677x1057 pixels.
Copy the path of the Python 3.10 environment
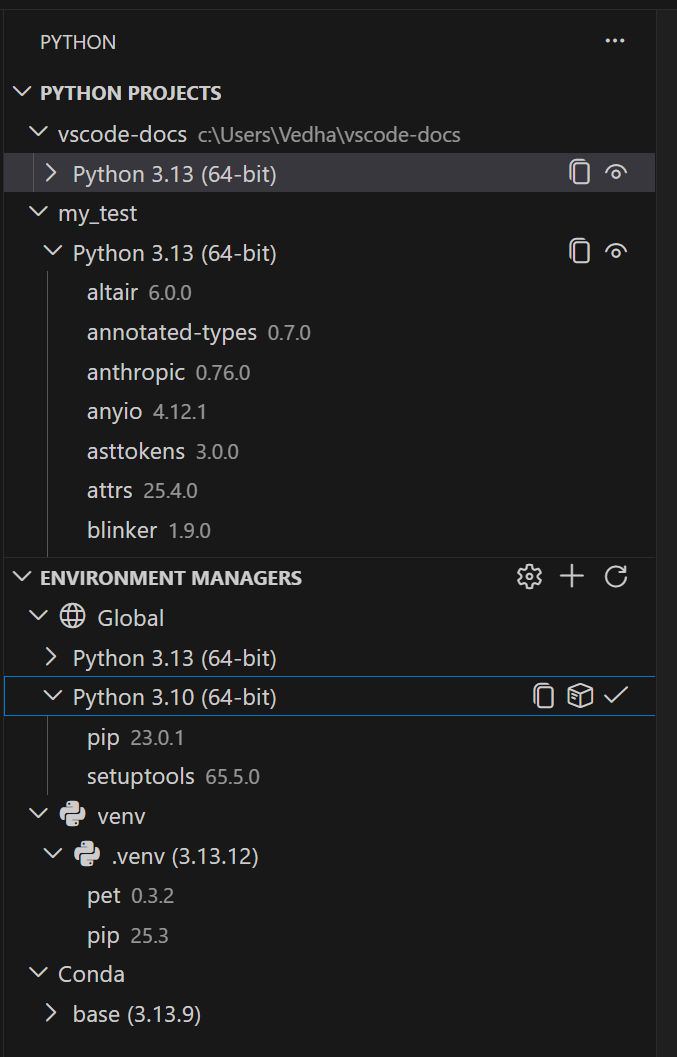click(x=544, y=695)
